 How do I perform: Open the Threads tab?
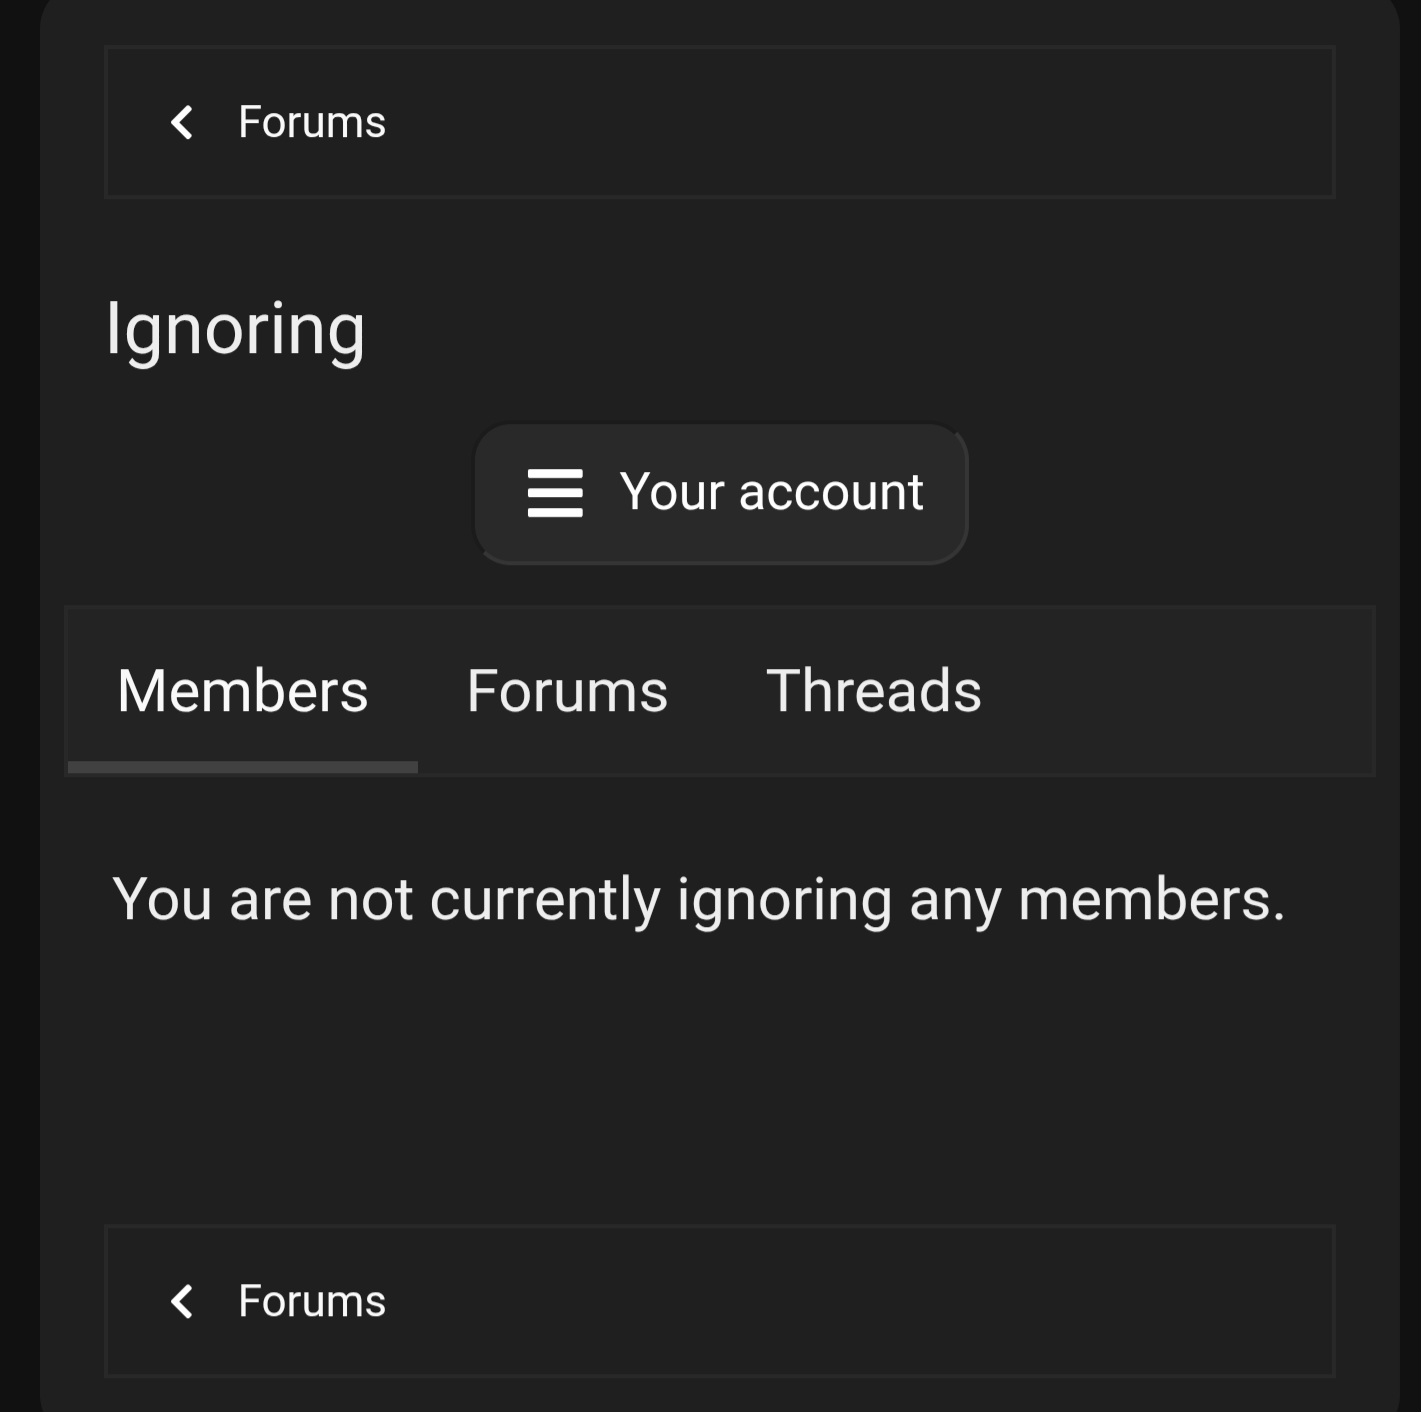coord(874,691)
